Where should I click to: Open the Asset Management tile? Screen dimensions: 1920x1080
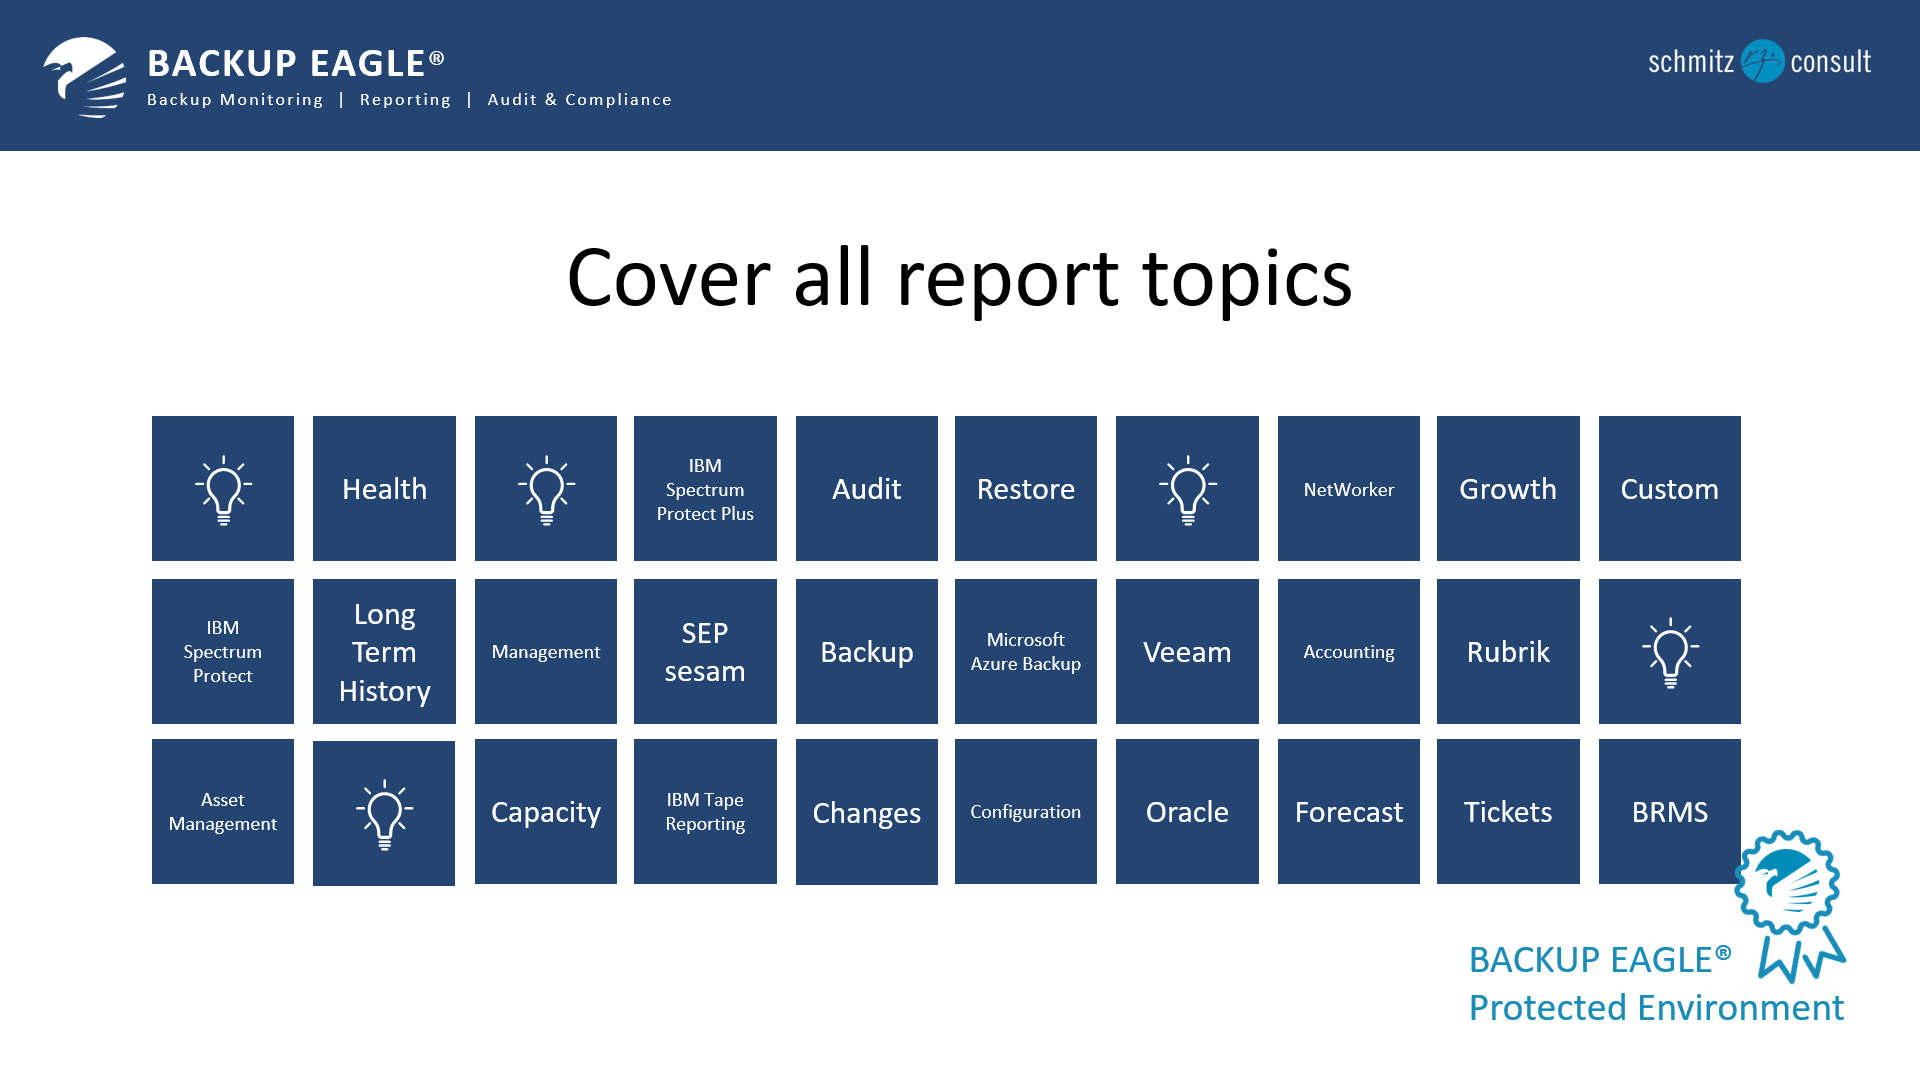[223, 812]
